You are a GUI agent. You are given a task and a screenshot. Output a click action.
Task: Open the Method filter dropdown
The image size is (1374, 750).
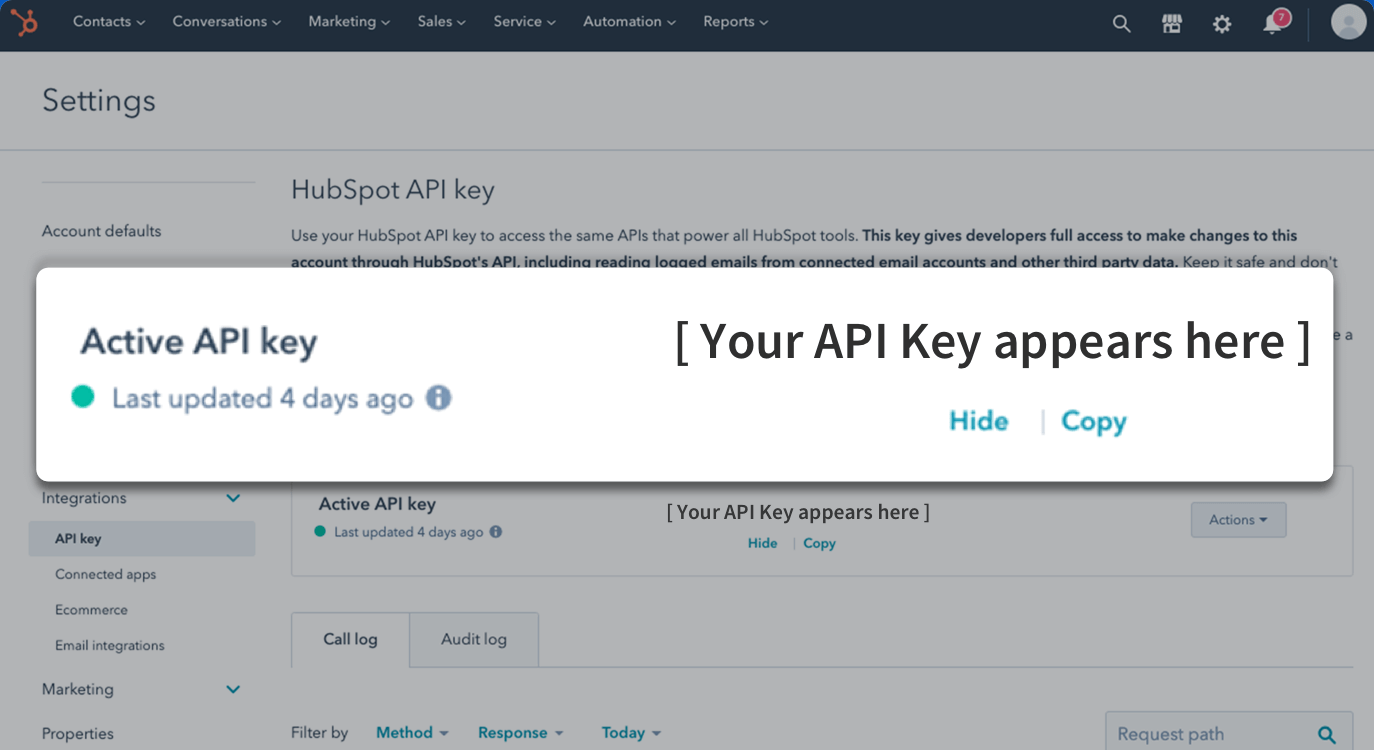click(412, 733)
